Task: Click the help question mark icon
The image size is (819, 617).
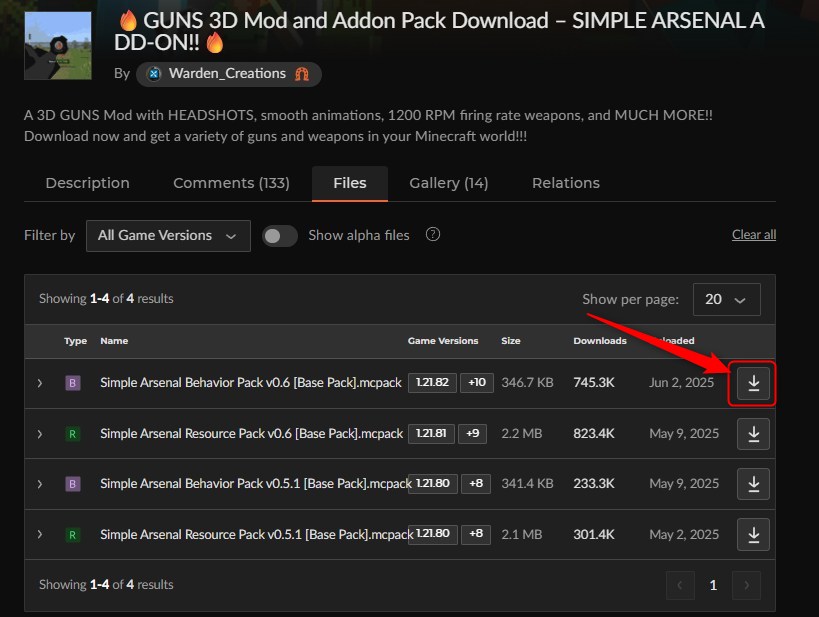Action: click(x=432, y=234)
